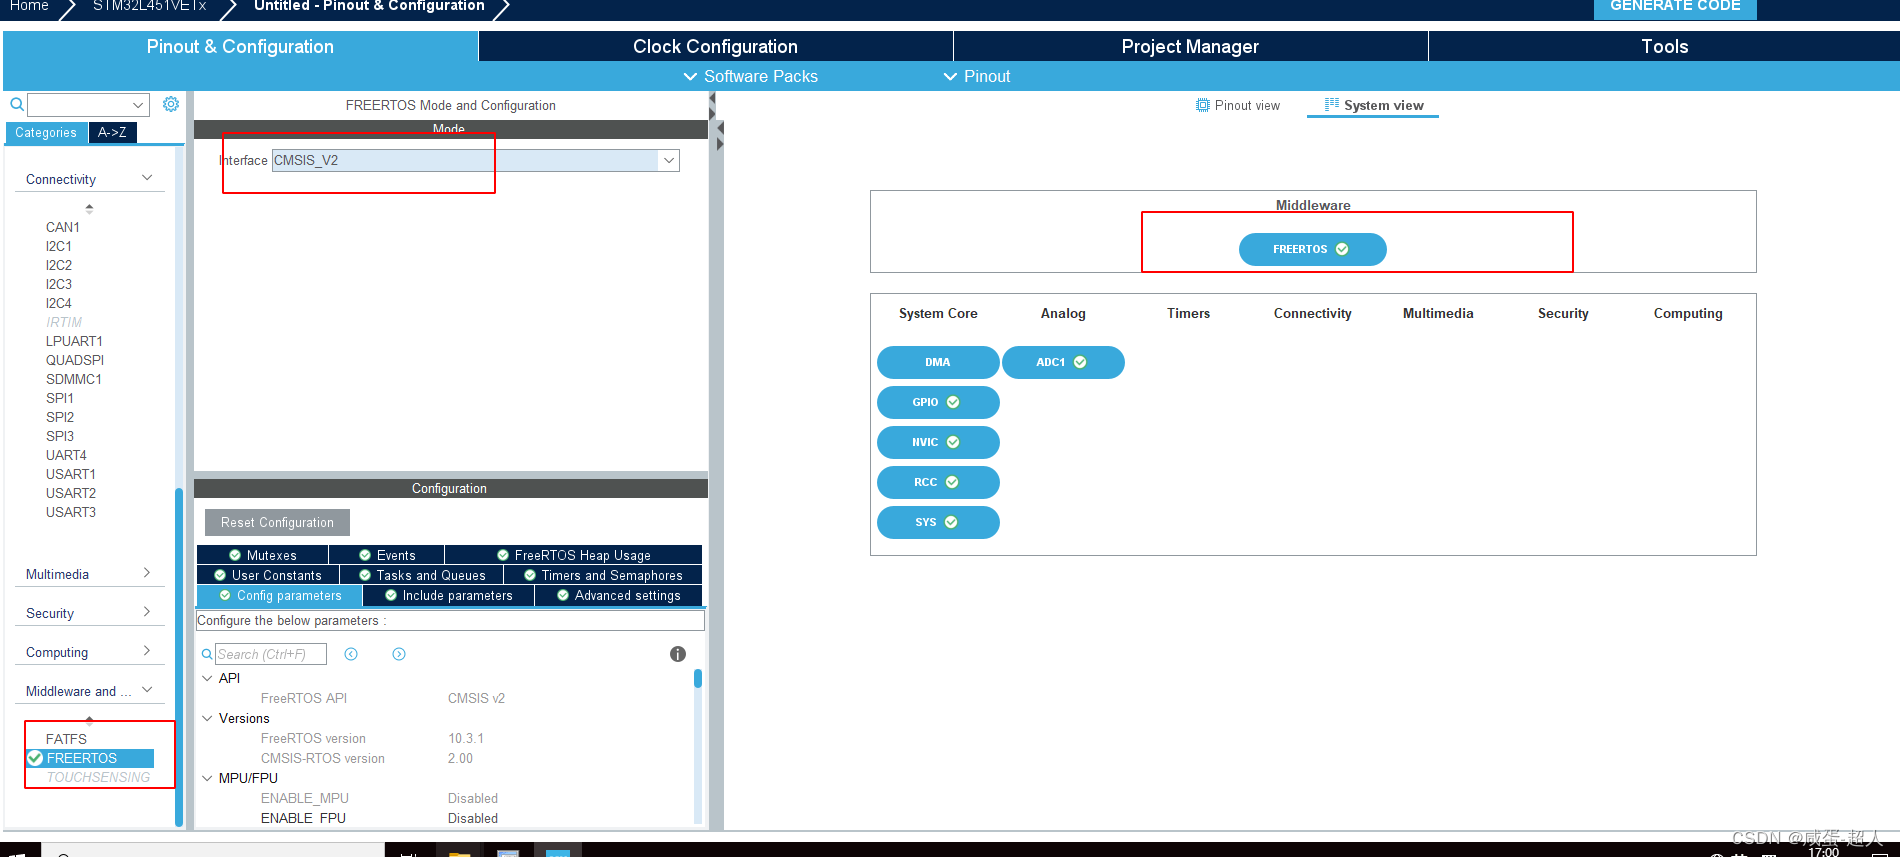
Task: Go to next search result arrow
Action: pos(399,654)
